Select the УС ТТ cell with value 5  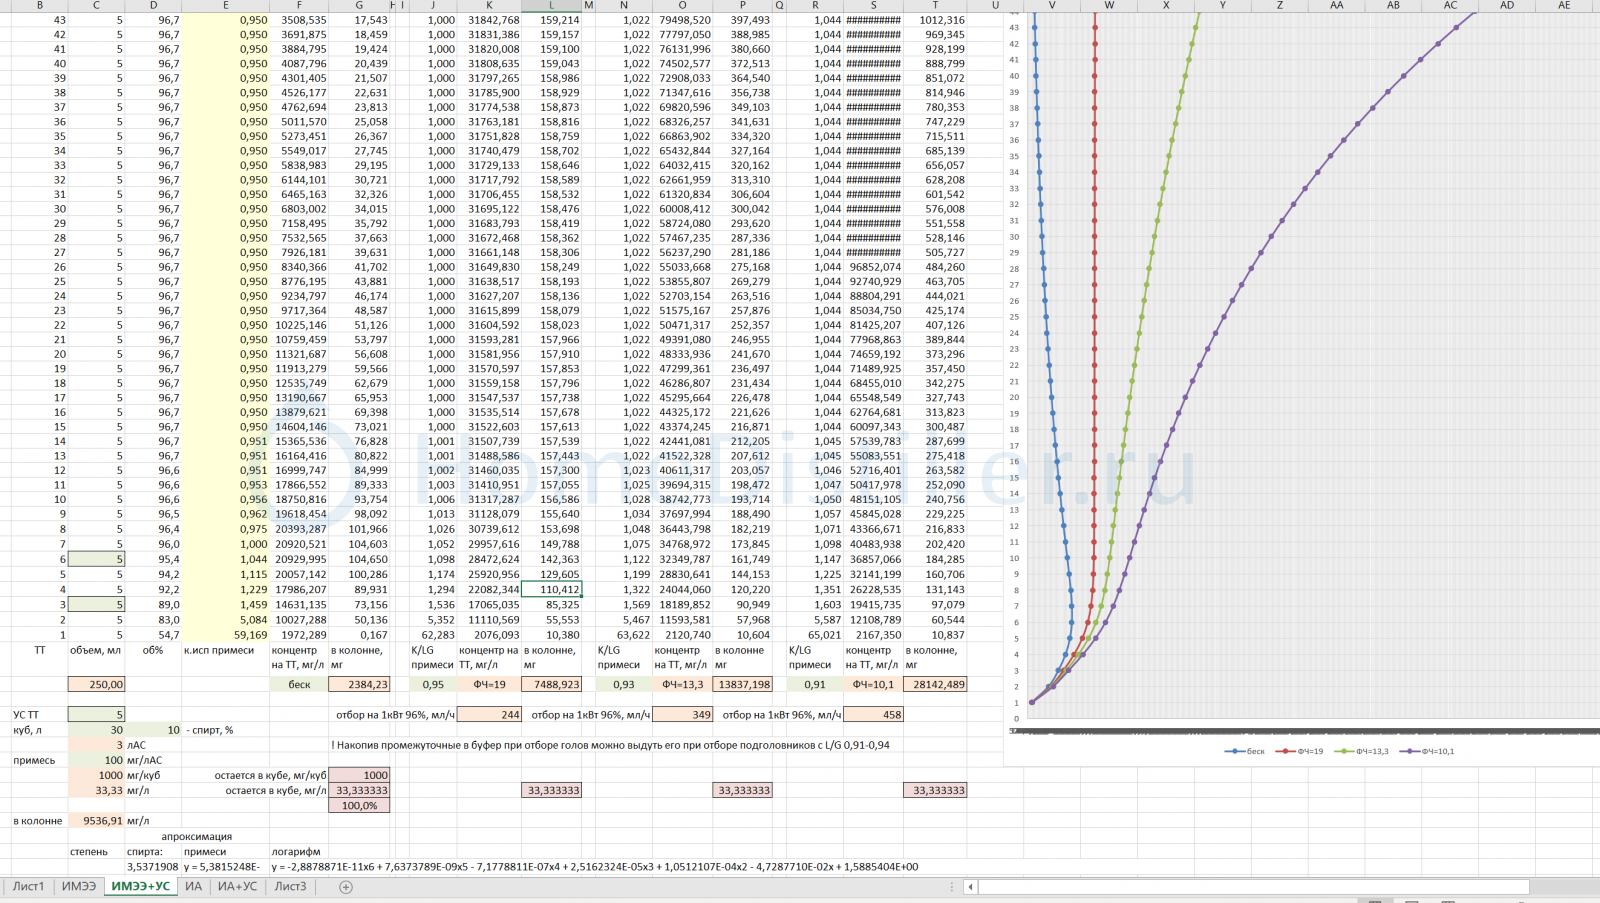[96, 715]
